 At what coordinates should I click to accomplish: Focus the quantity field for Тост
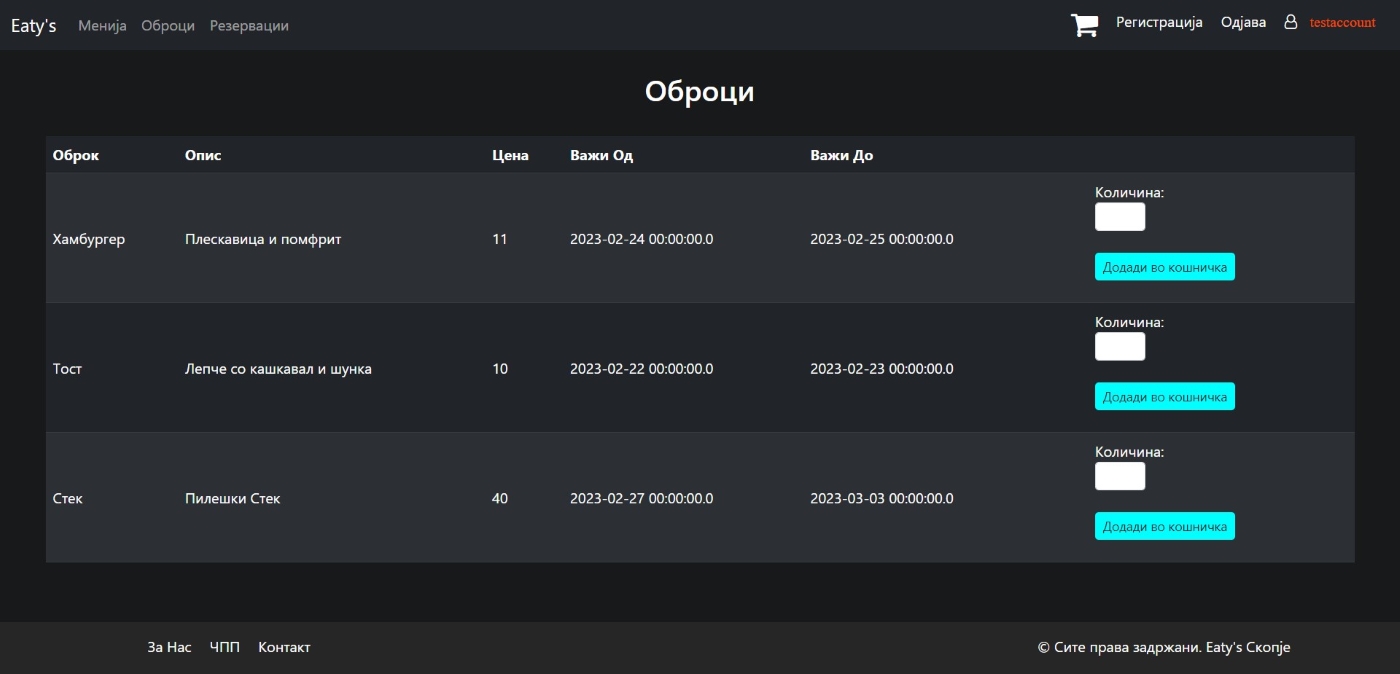[1120, 347]
